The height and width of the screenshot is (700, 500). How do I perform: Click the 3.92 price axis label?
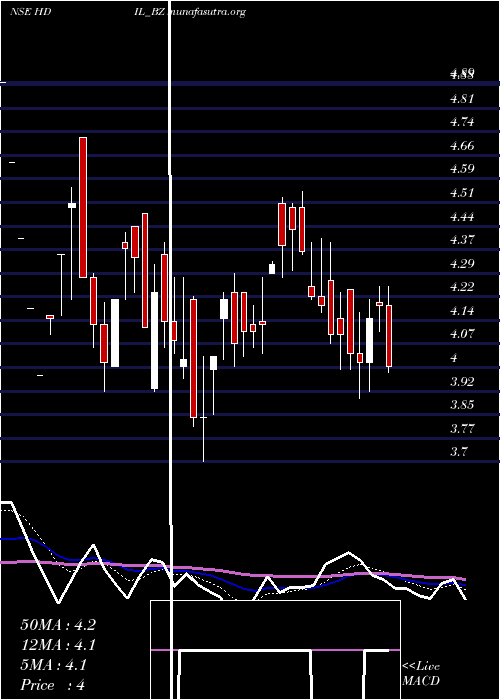coord(462,382)
